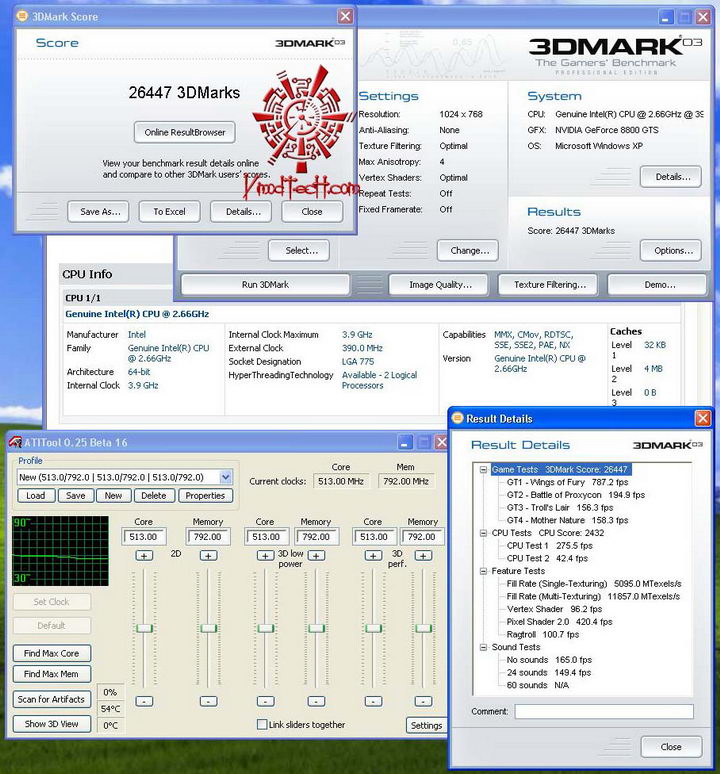This screenshot has height=774, width=720.
Task: Open system Details in 3DMark main window
Action: click(x=671, y=177)
